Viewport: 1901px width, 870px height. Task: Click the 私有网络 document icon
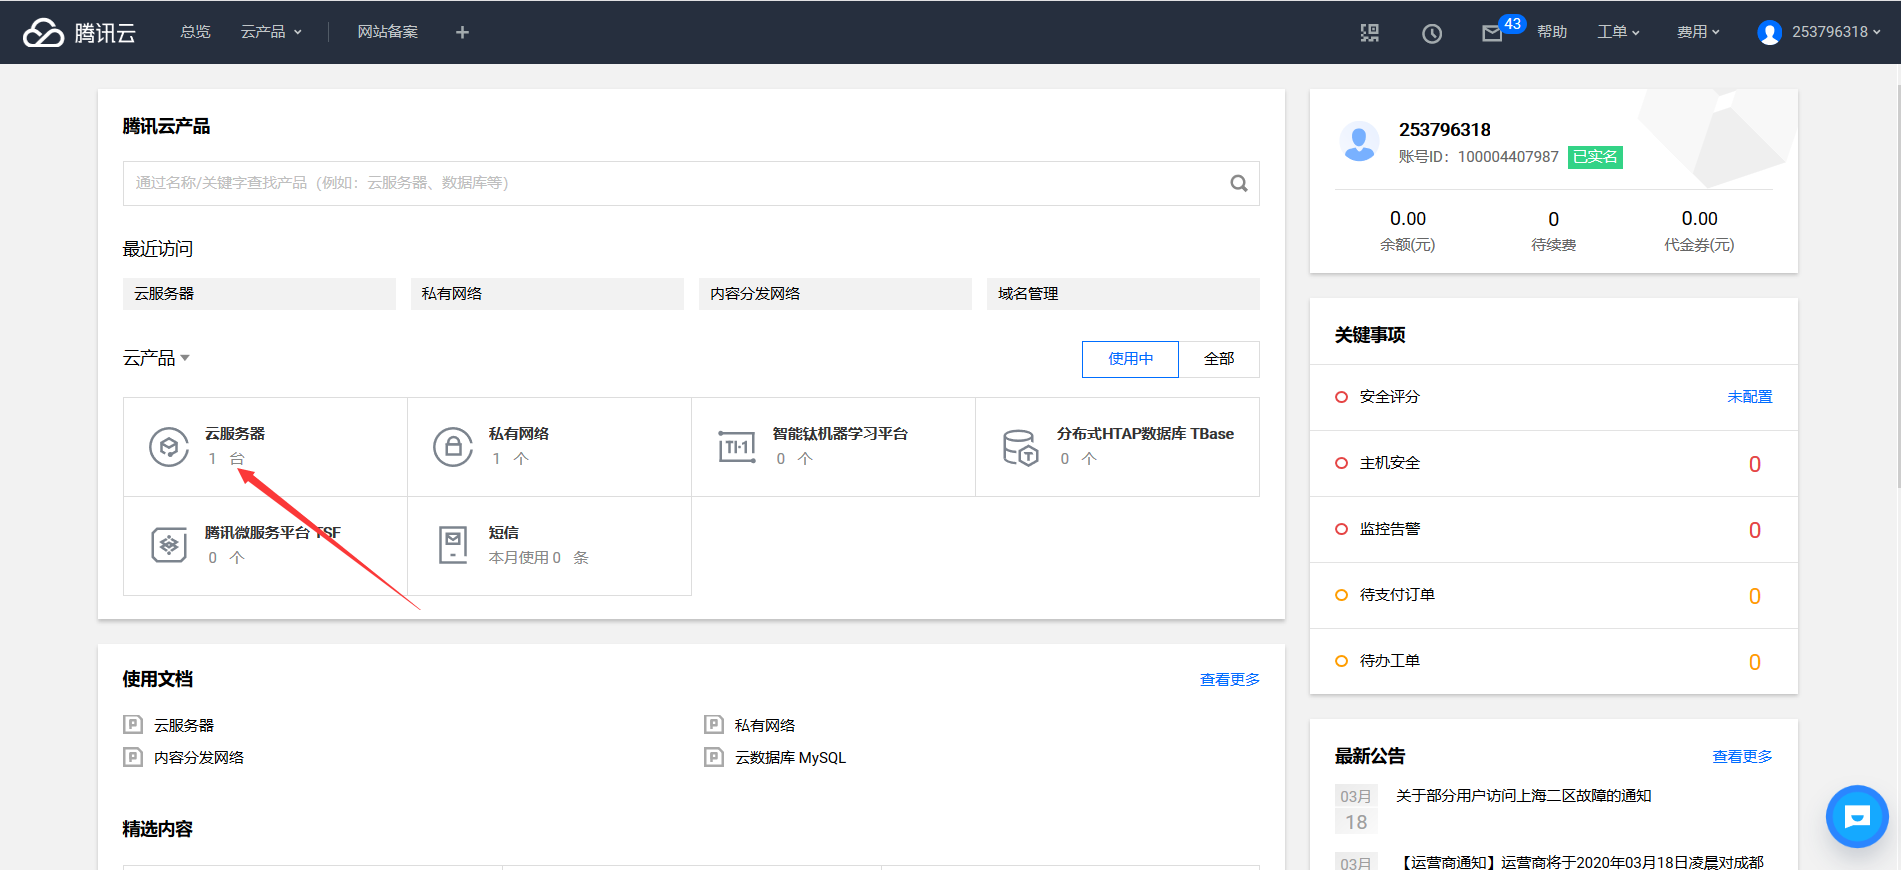[x=714, y=724]
